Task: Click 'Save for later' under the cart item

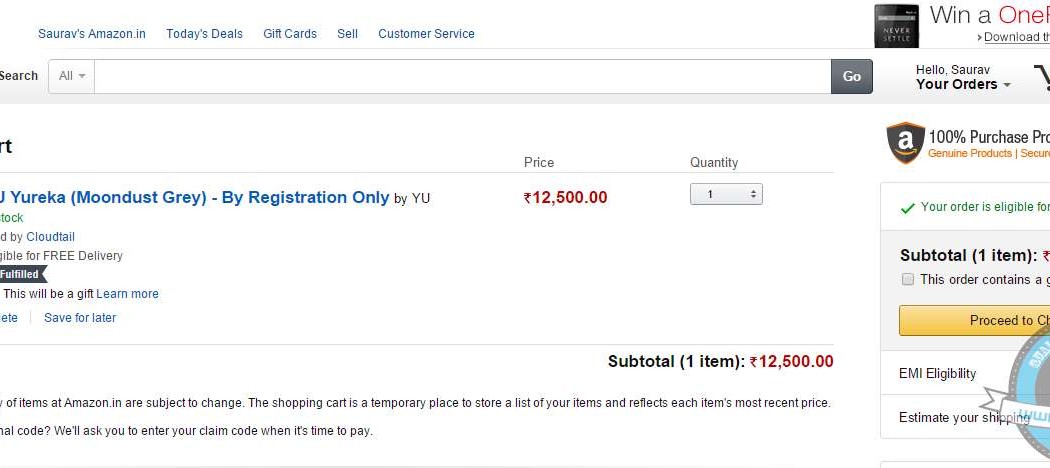Action: point(80,318)
